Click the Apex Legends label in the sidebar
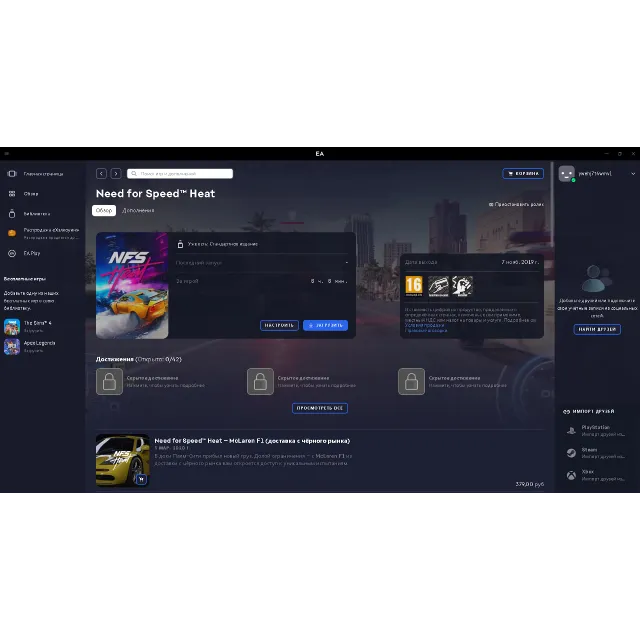The image size is (640, 640). 39,343
